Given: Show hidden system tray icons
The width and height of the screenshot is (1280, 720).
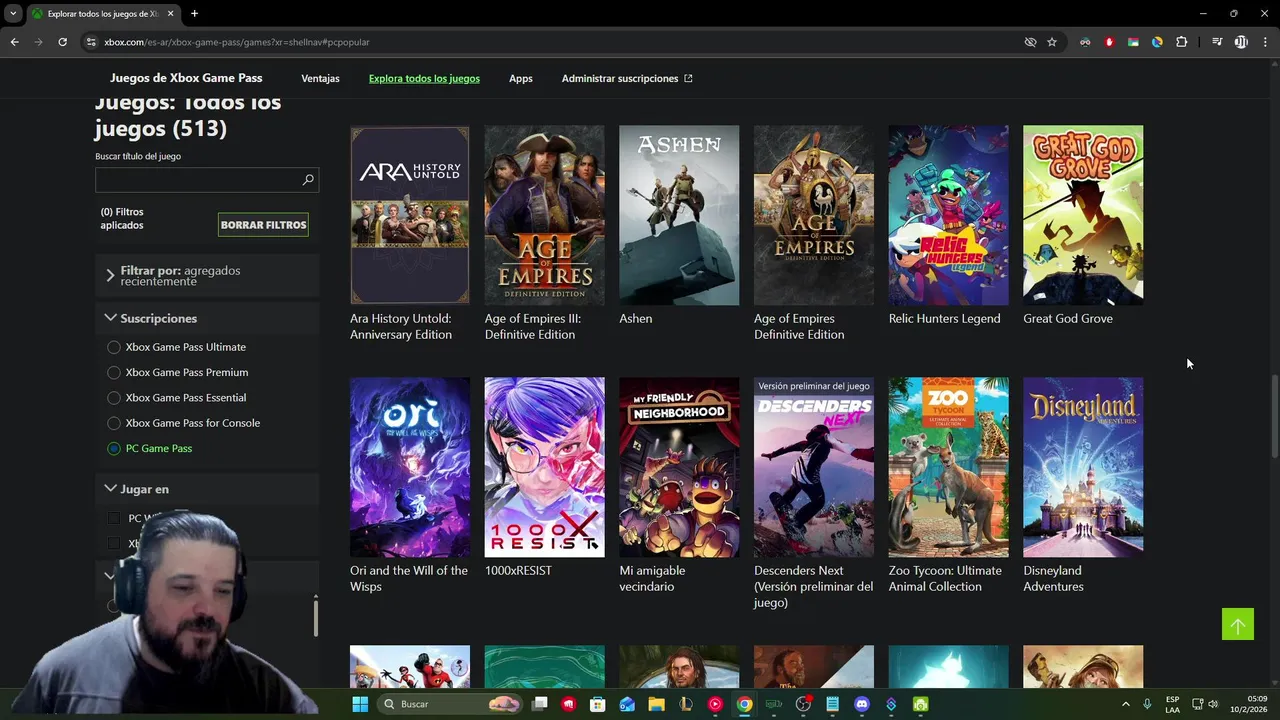Looking at the screenshot, I should click(x=1125, y=704).
